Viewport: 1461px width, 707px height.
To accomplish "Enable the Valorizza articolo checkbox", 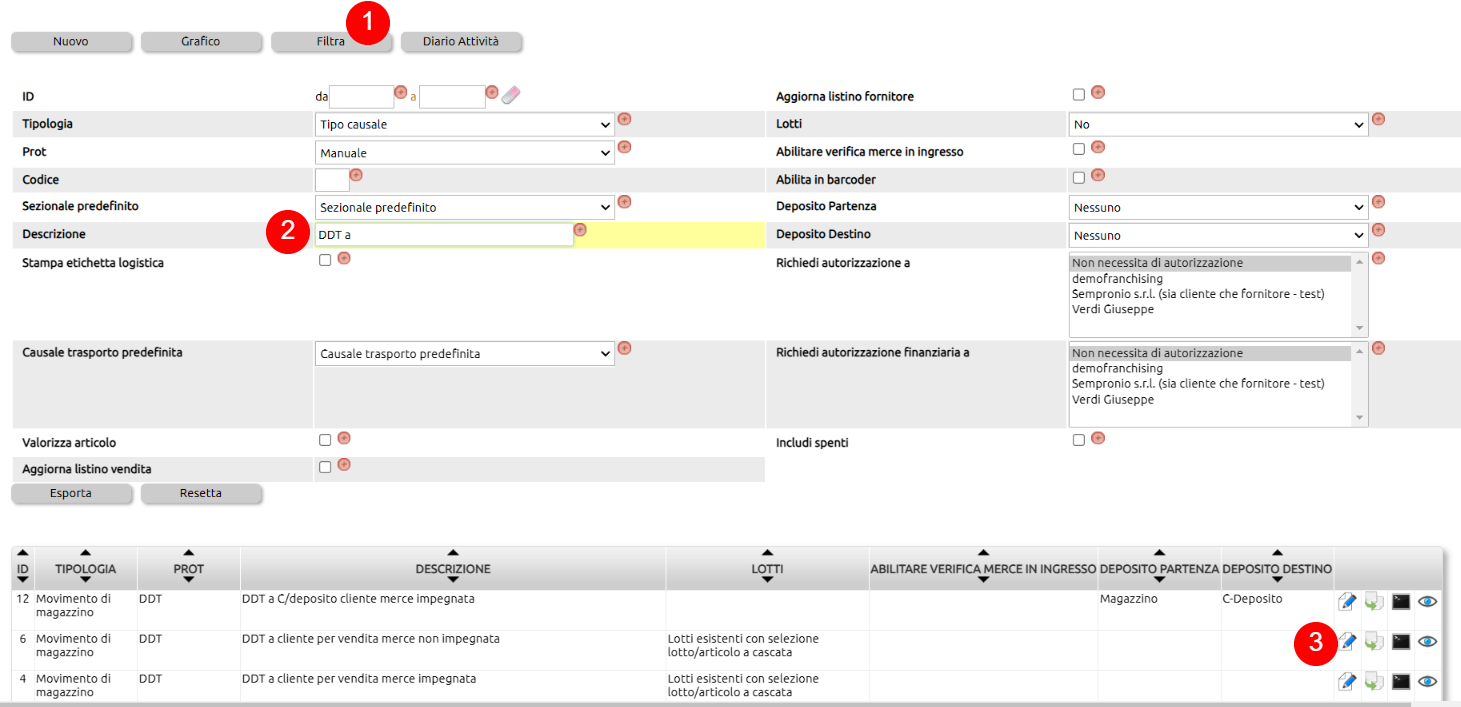I will 324,440.
